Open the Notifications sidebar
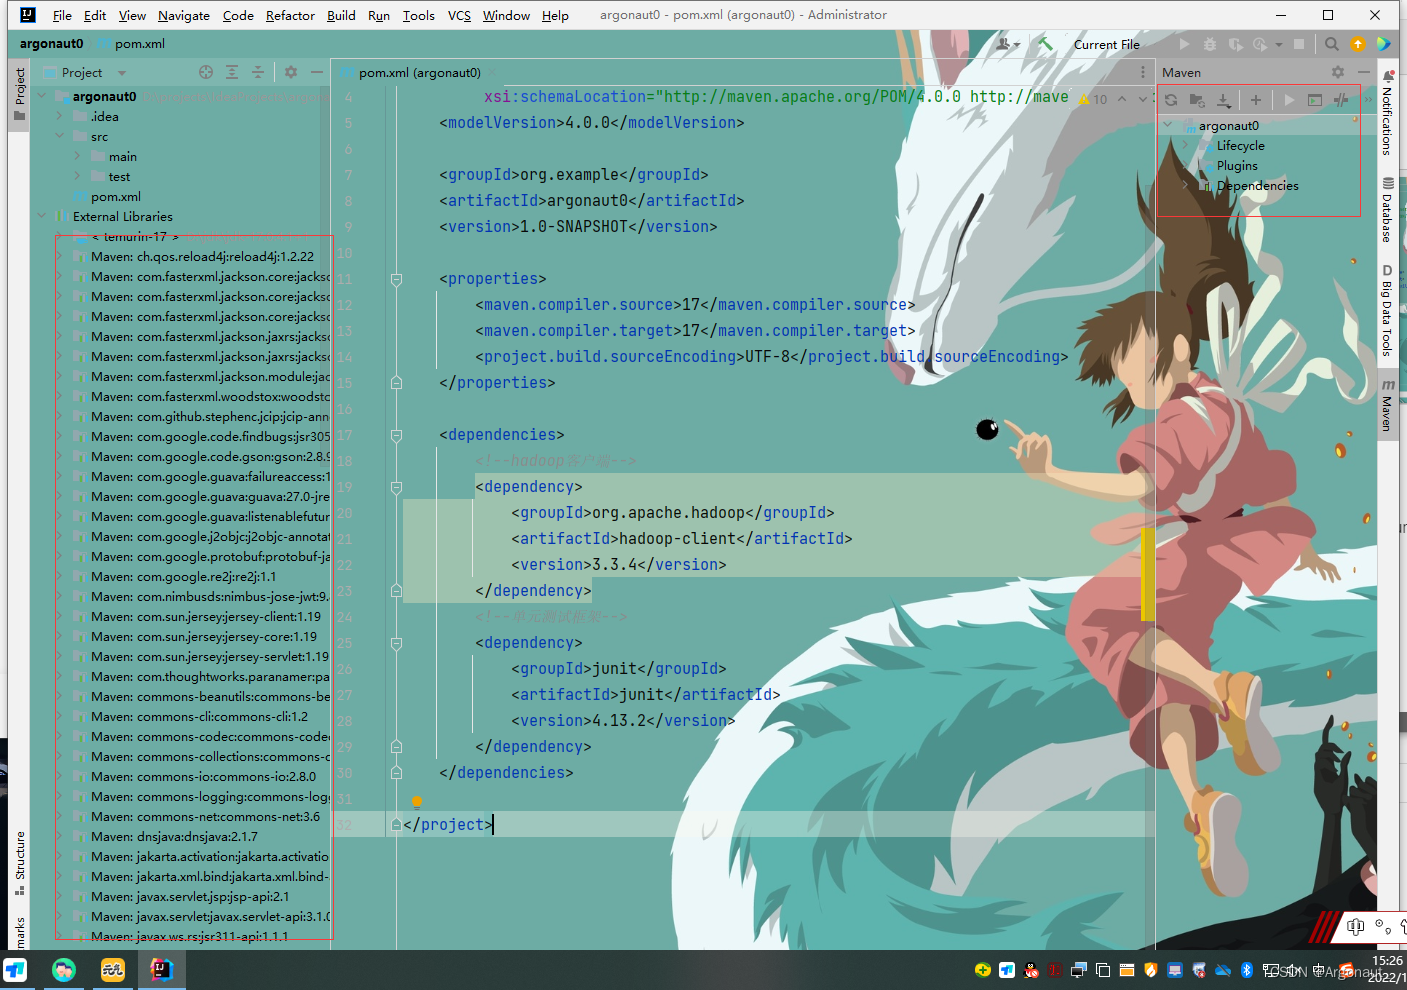1407x990 pixels. [x=1388, y=113]
